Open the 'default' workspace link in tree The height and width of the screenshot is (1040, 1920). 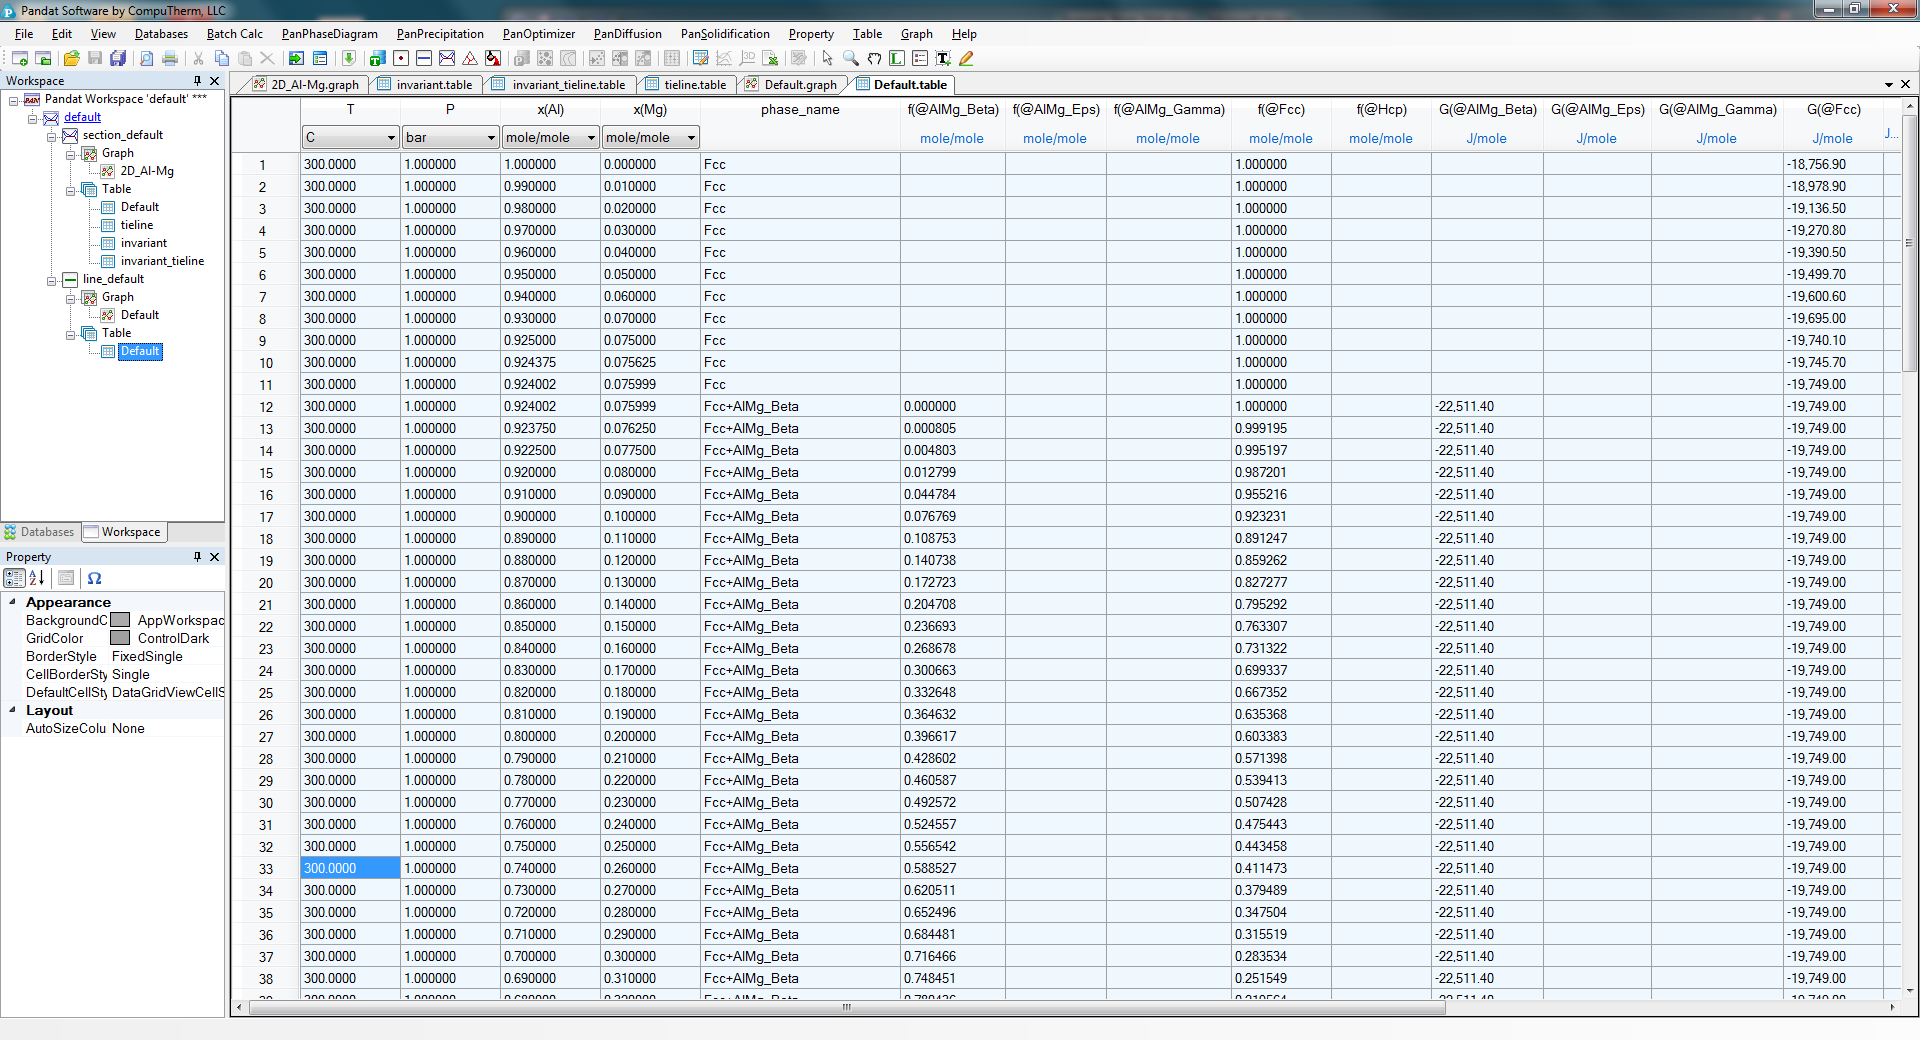coord(82,117)
